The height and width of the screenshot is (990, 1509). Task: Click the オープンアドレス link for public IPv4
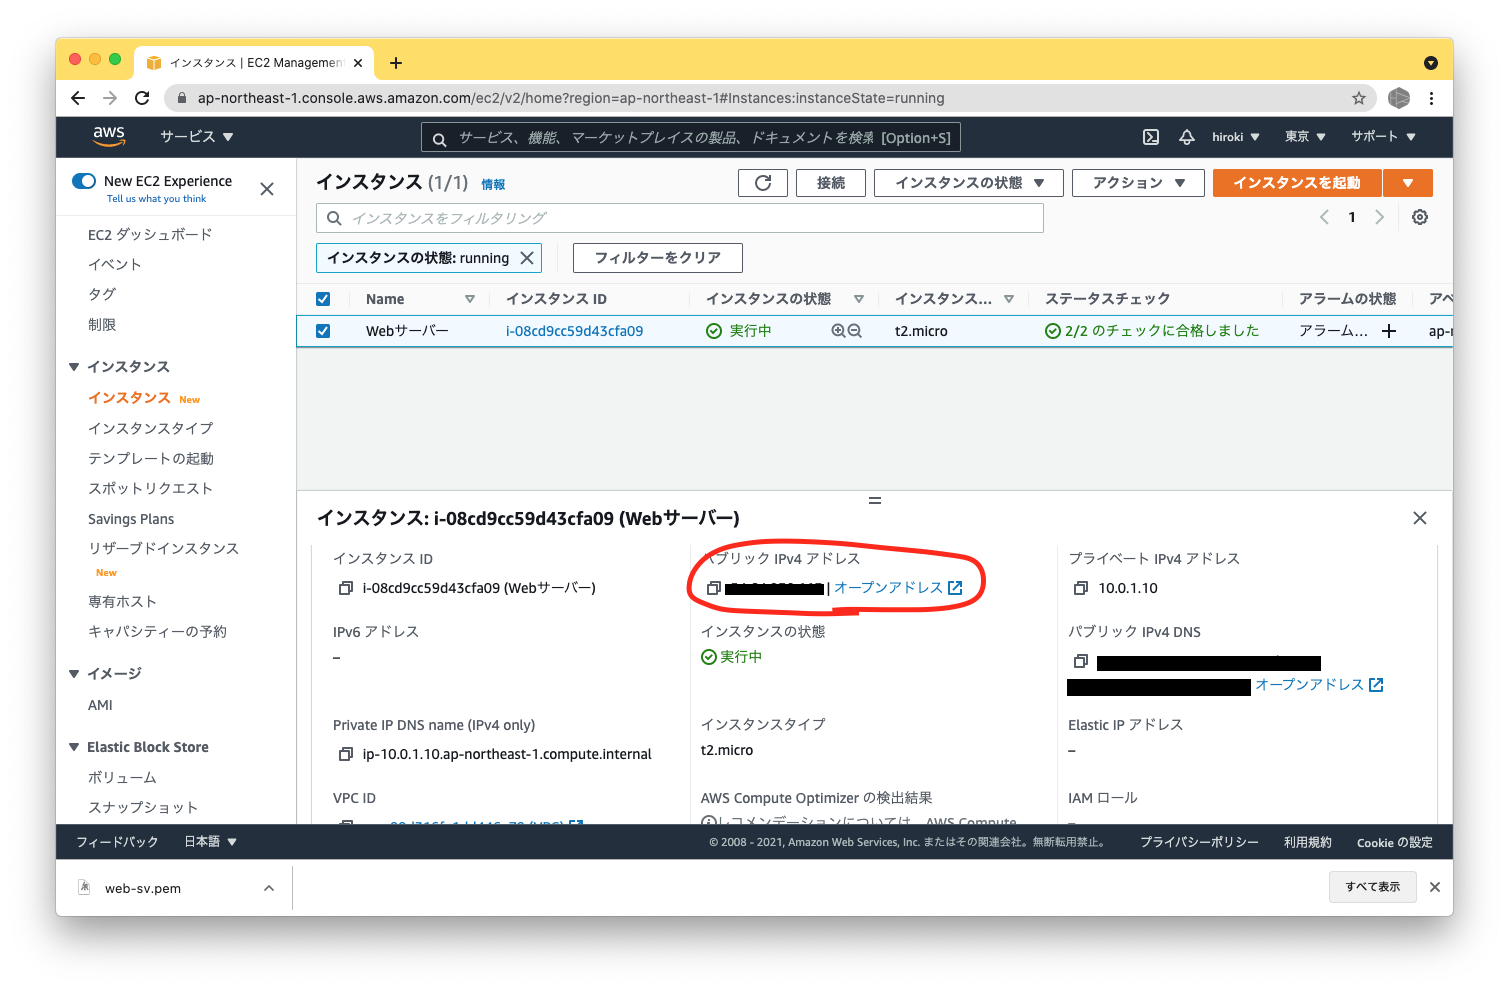click(898, 588)
